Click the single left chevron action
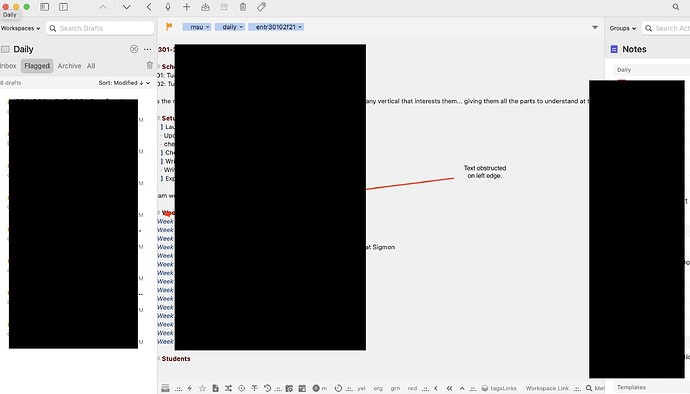 [x=436, y=388]
